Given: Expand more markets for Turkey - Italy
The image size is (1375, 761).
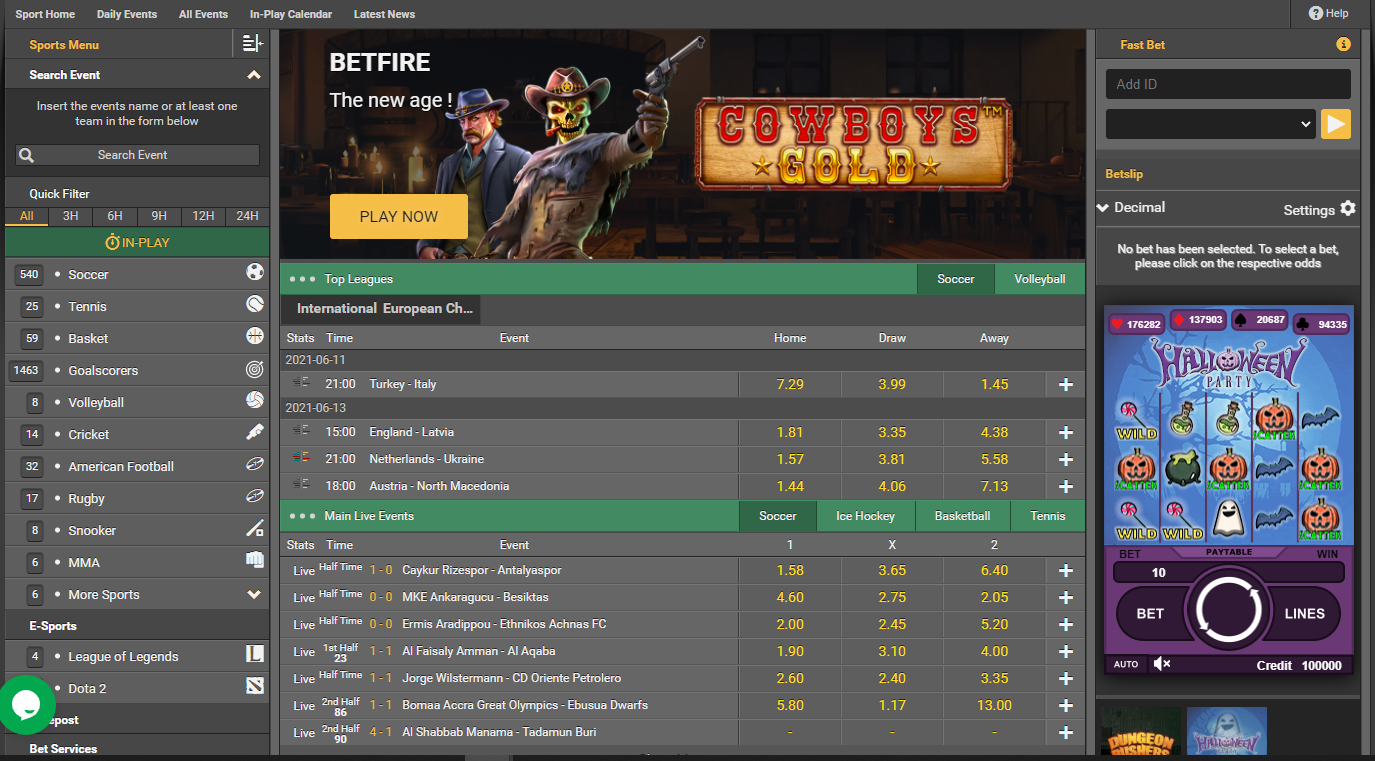Looking at the screenshot, I should 1066,384.
